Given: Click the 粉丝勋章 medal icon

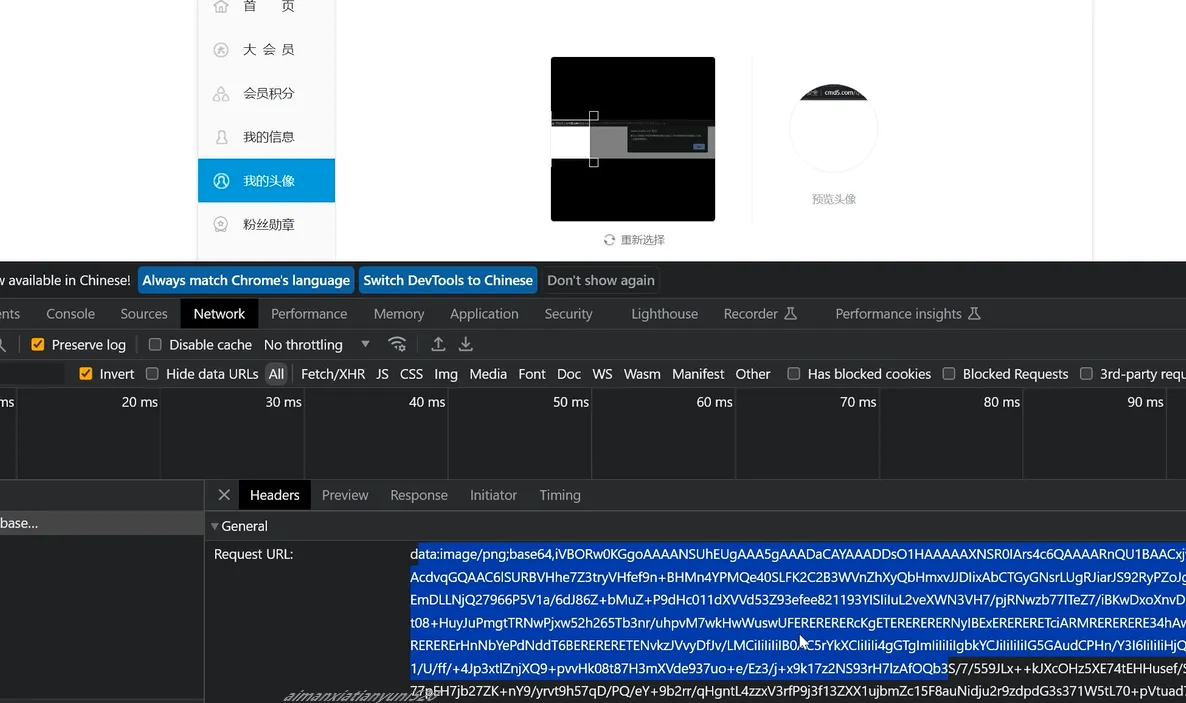Looking at the screenshot, I should pyautogui.click(x=221, y=225).
